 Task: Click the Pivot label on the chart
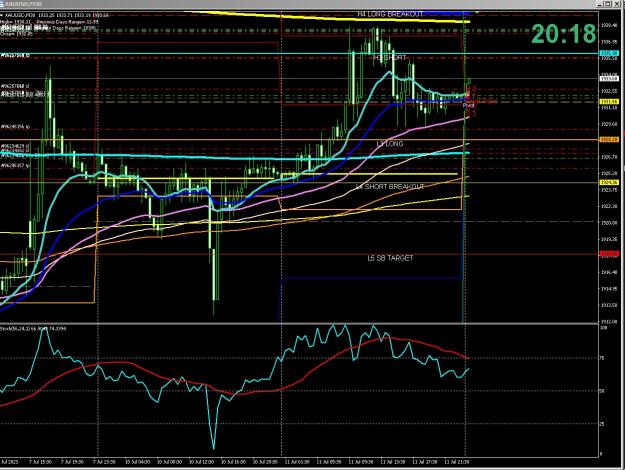(468, 105)
